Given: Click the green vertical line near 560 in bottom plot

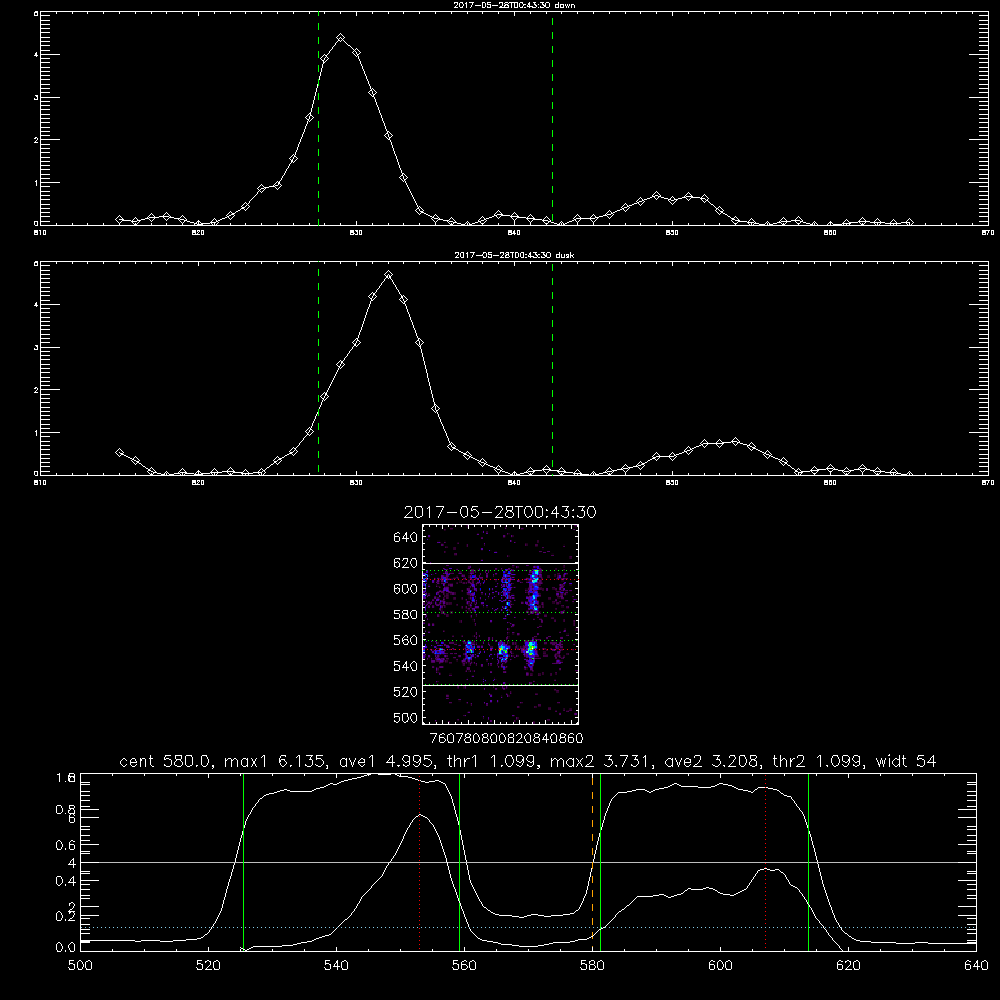Looking at the screenshot, I should tap(459, 861).
